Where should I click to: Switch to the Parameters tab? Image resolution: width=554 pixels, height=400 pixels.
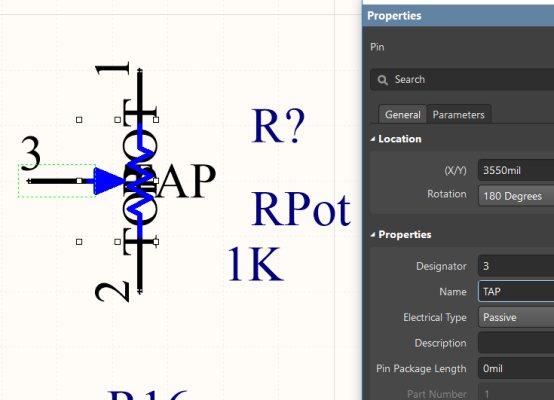click(458, 114)
